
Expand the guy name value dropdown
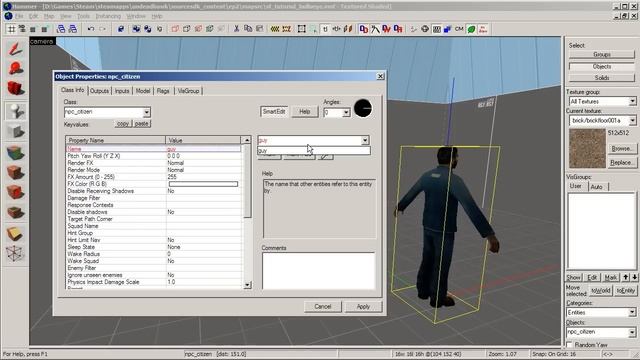pyautogui.click(x=364, y=140)
